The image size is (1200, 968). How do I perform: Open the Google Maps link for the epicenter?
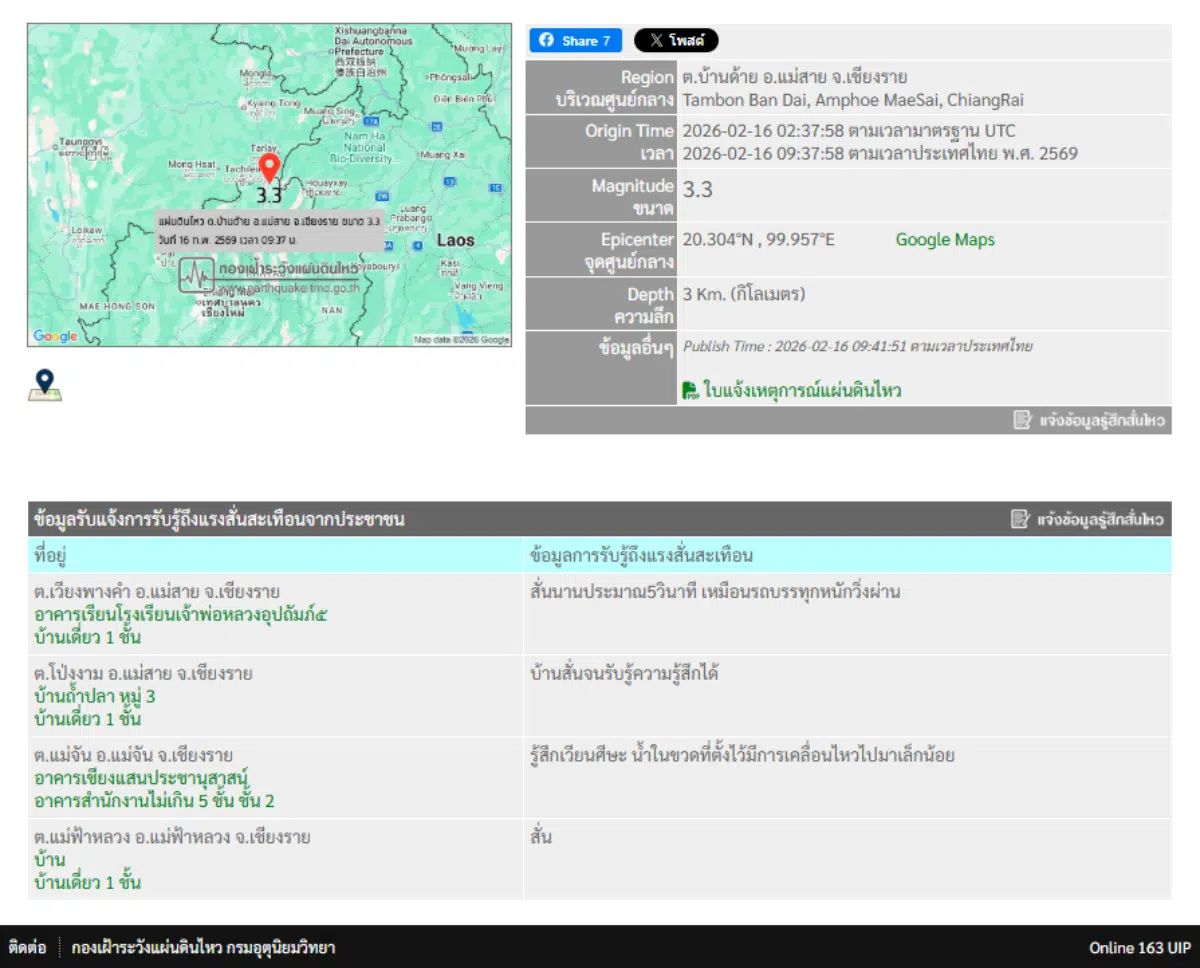[x=944, y=240]
